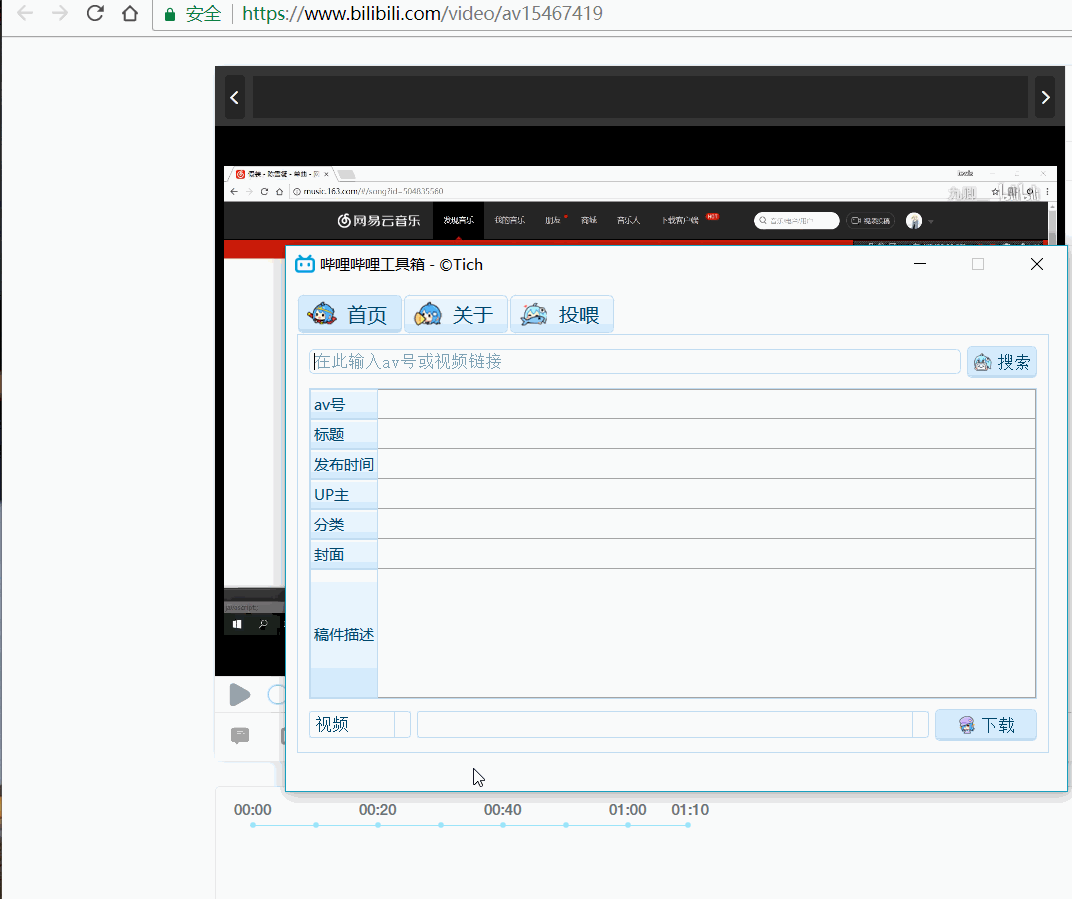Go back with the browser back arrow
The width and height of the screenshot is (1072, 899).
(25, 14)
